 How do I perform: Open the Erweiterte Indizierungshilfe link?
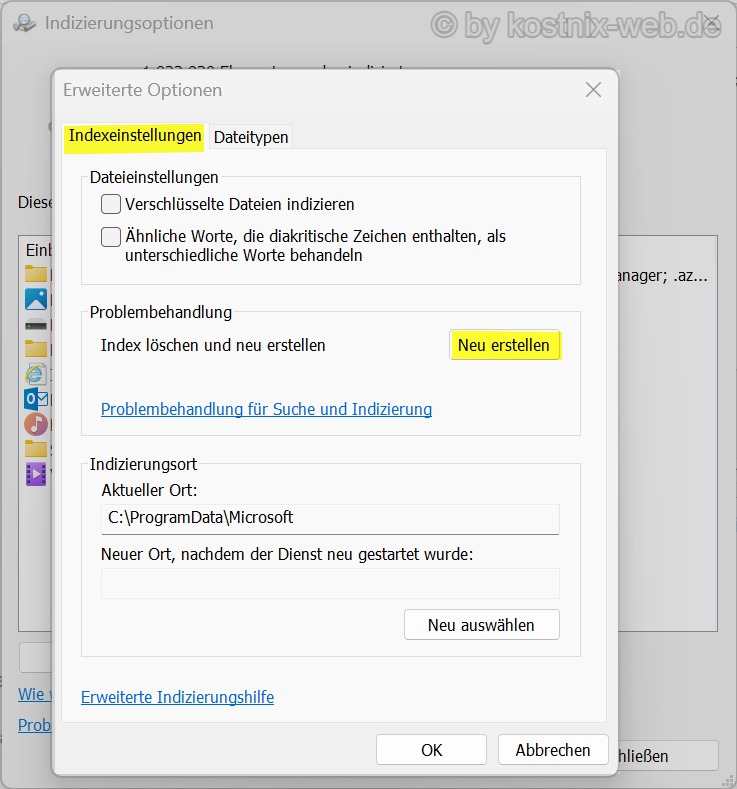pos(178,697)
